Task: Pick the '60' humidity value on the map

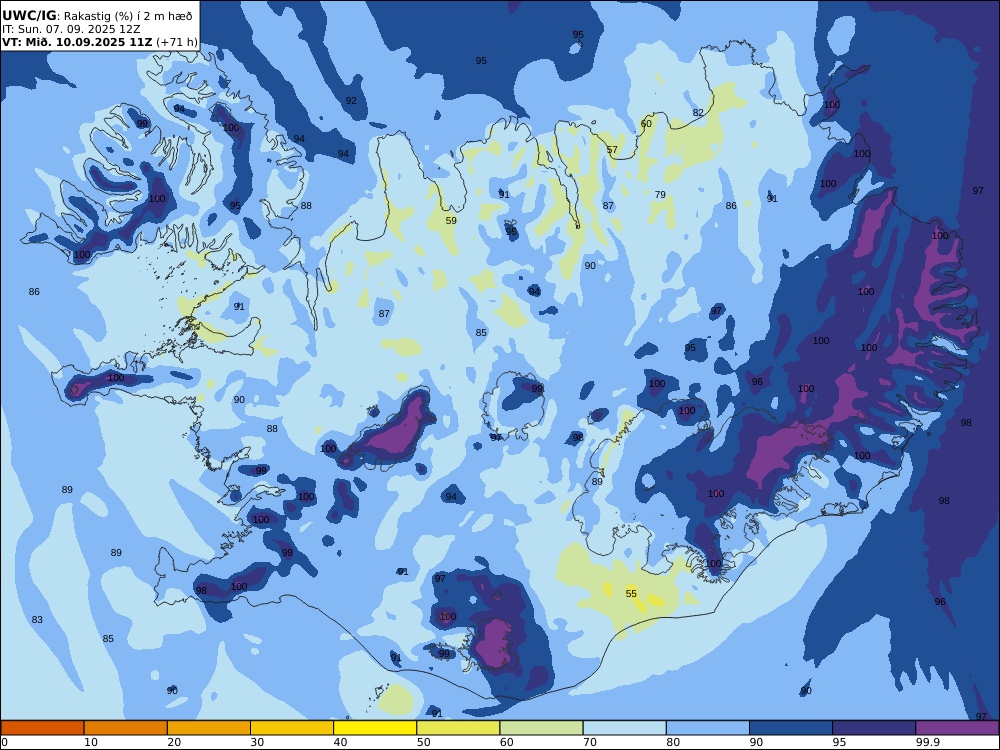Action: click(646, 124)
